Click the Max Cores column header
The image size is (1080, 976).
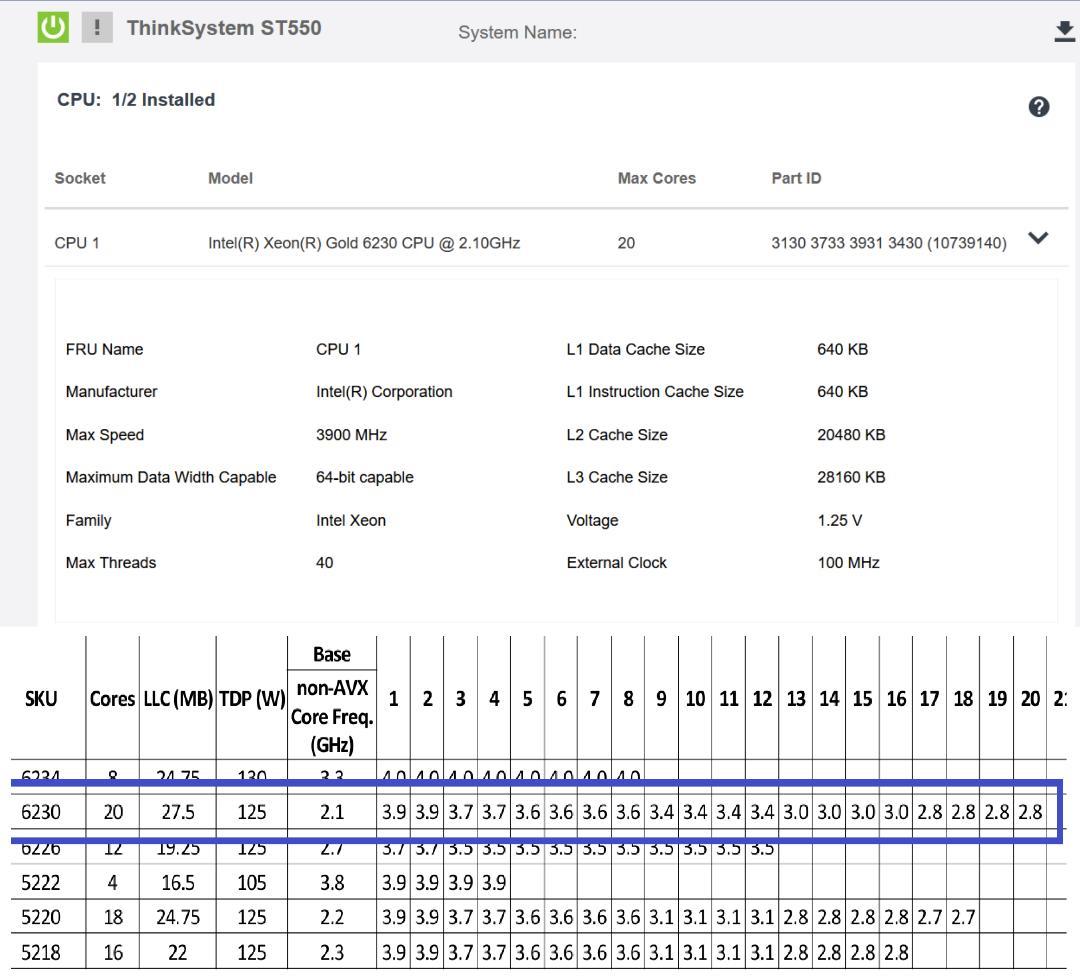coord(656,178)
